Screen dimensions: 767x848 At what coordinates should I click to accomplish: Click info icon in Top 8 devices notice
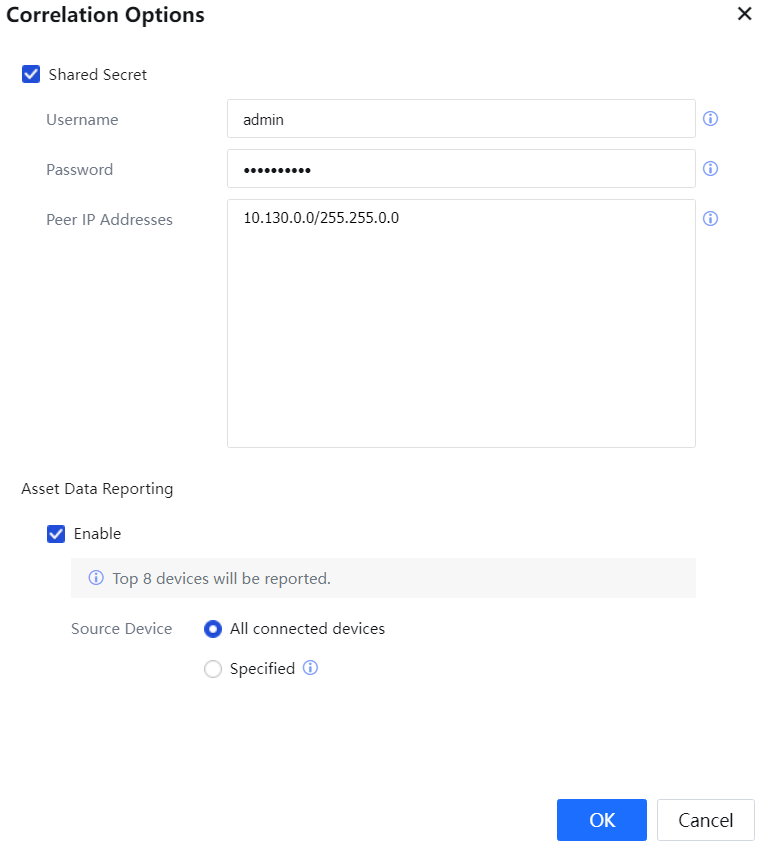[x=97, y=579]
